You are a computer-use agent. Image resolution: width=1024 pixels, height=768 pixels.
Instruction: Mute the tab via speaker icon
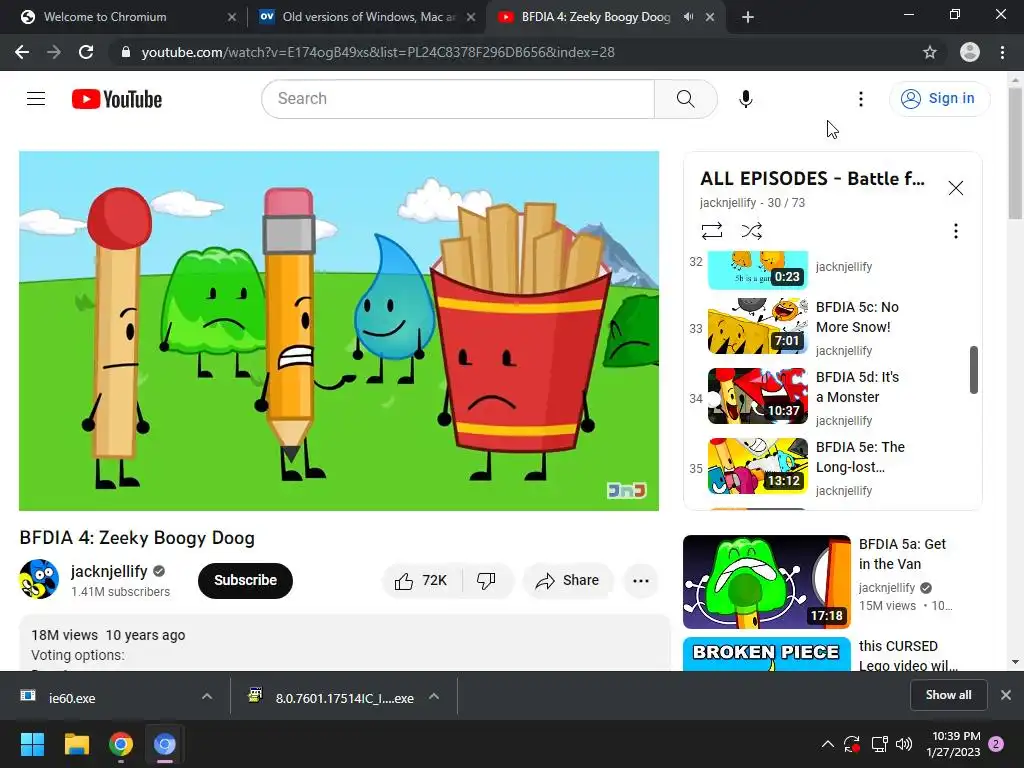pyautogui.click(x=688, y=17)
